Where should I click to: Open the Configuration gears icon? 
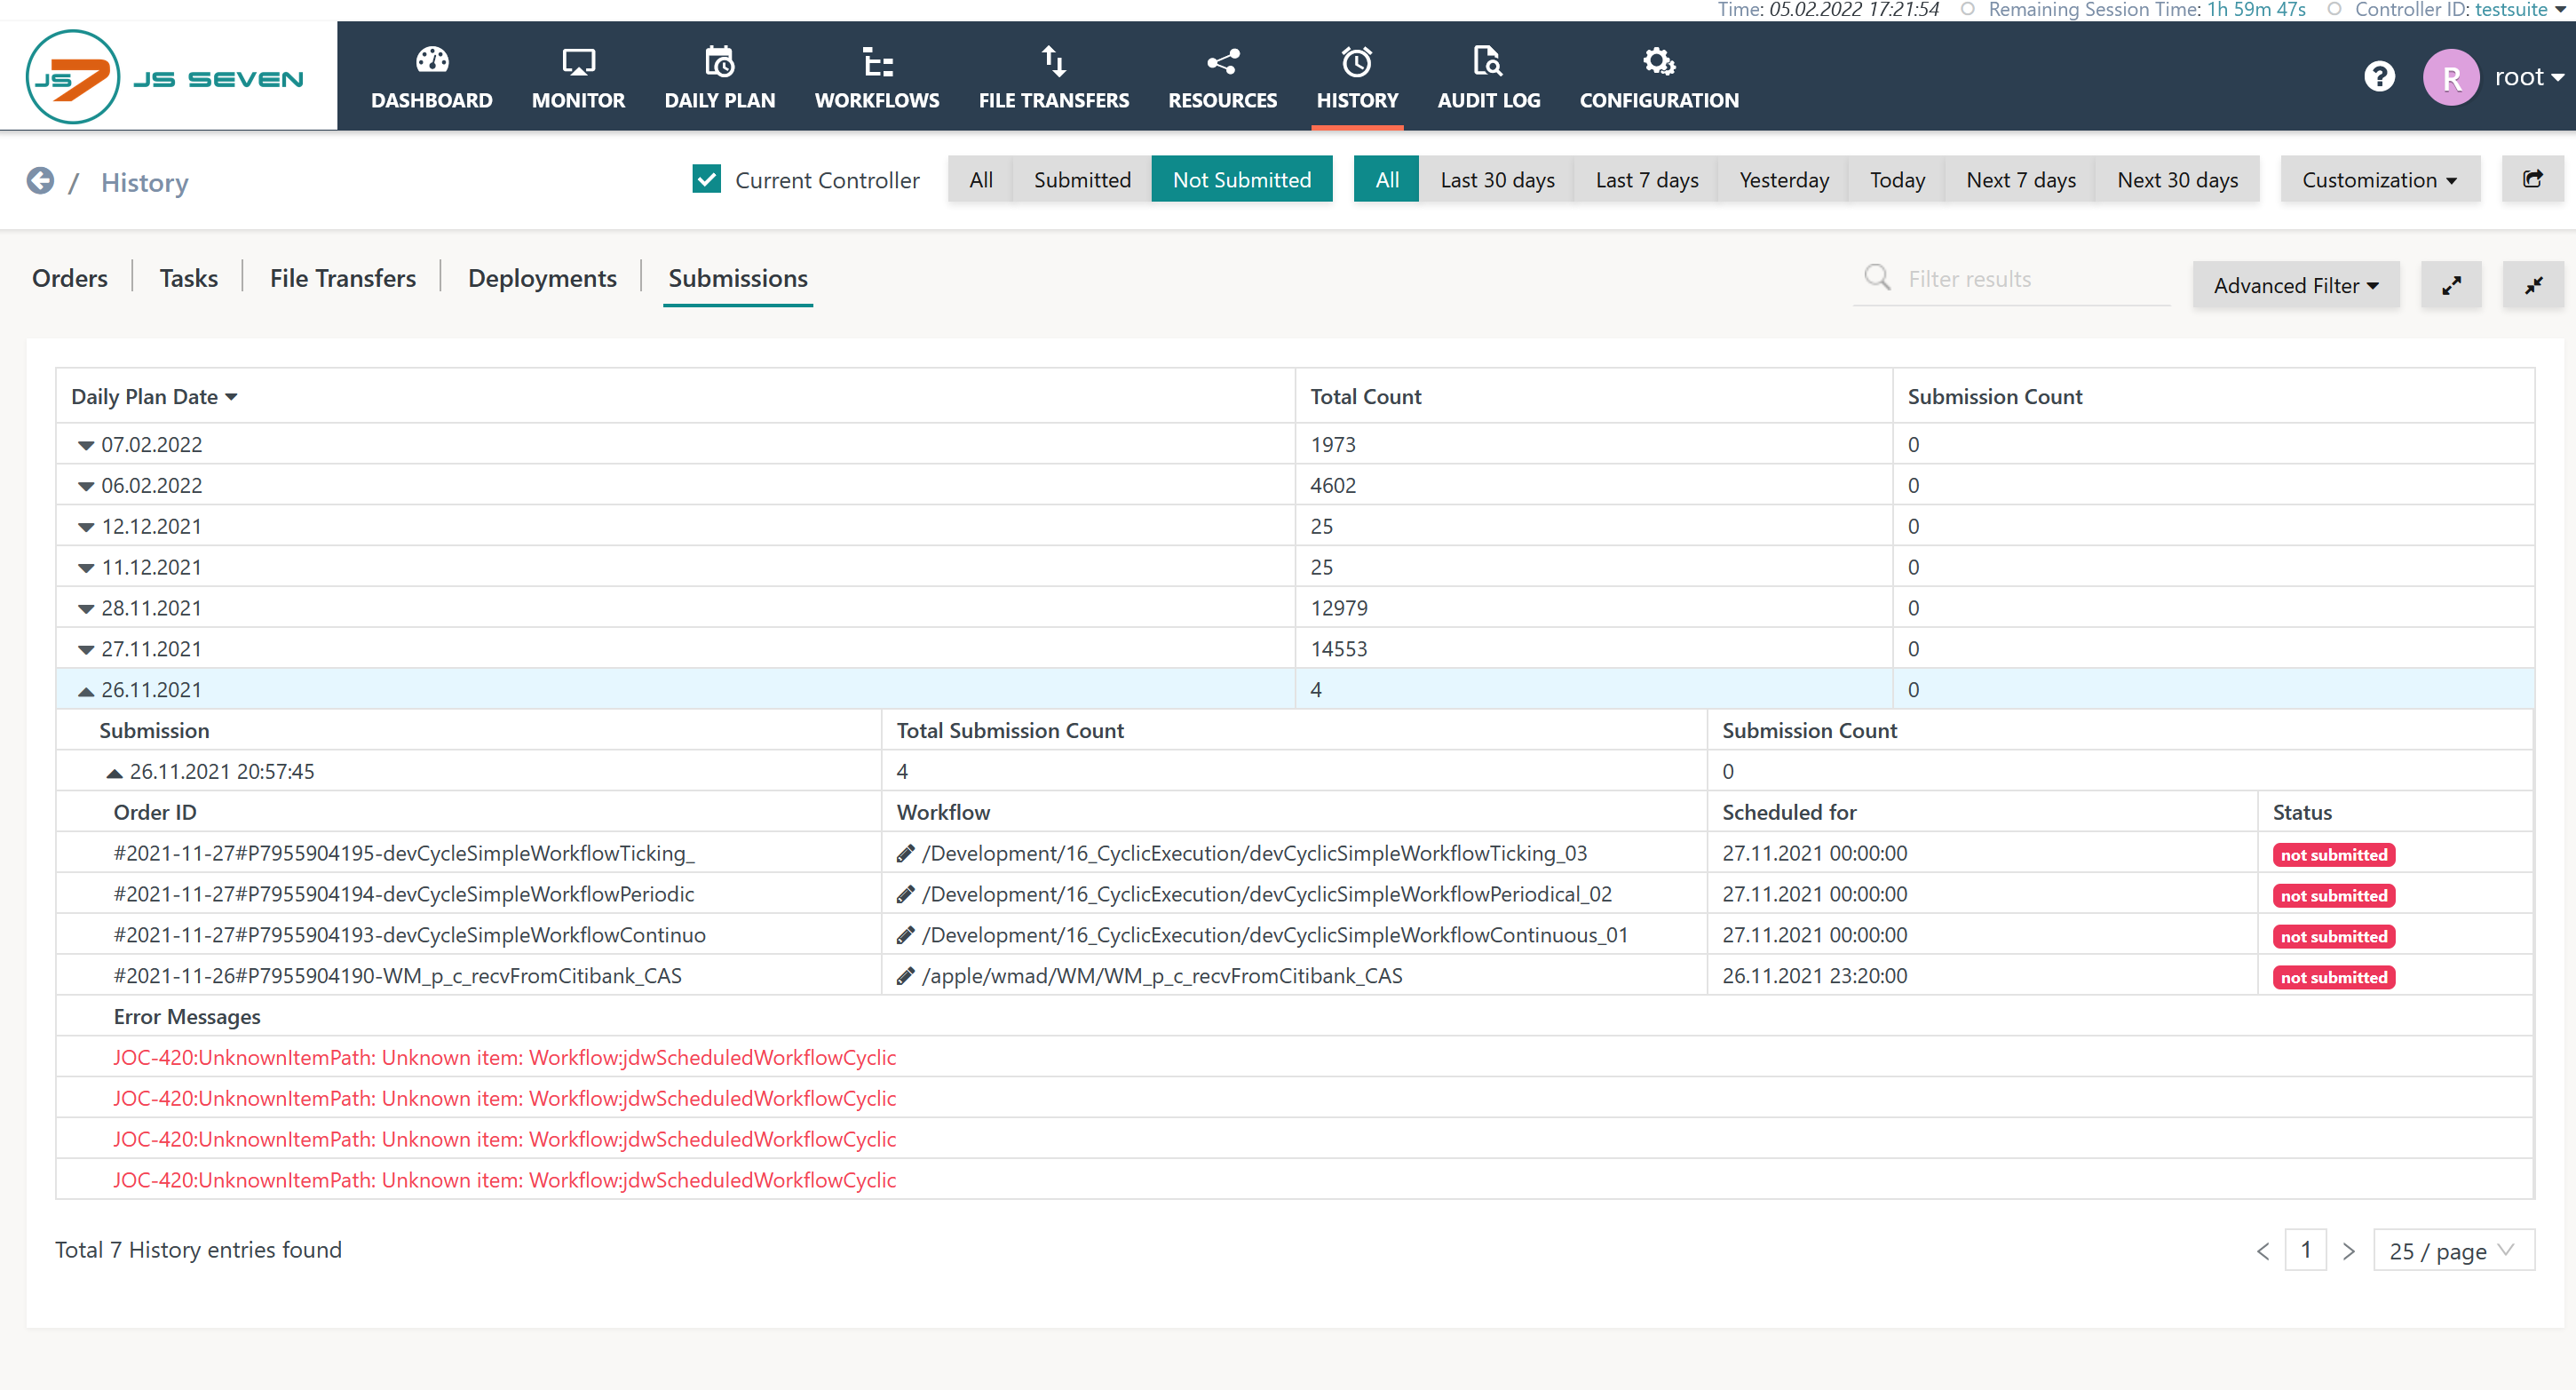click(1659, 62)
